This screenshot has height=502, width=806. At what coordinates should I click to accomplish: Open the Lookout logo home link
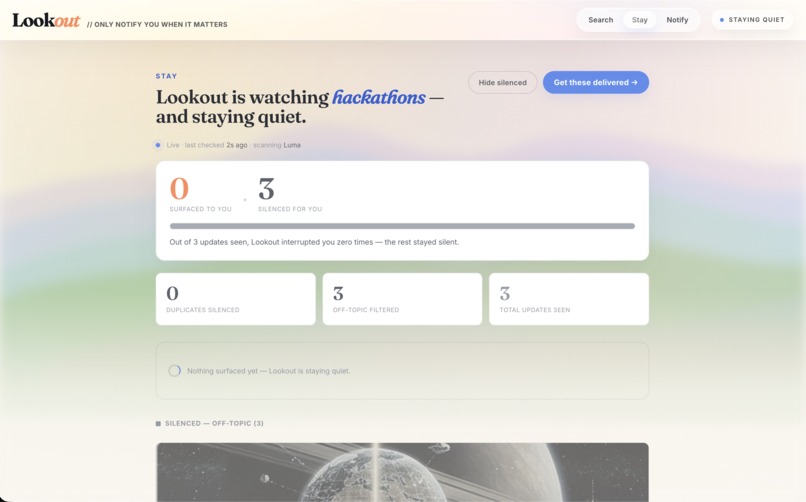pos(46,21)
